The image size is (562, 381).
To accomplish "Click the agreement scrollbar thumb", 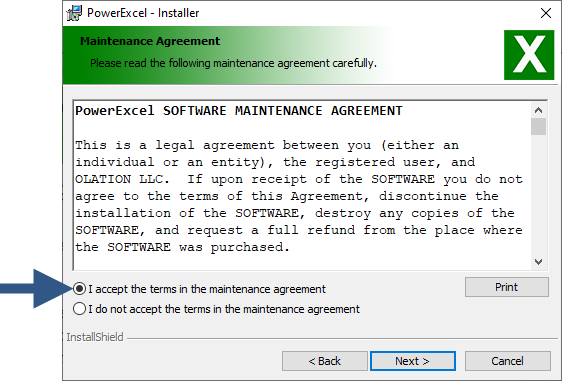I will pyautogui.click(x=538, y=127).
